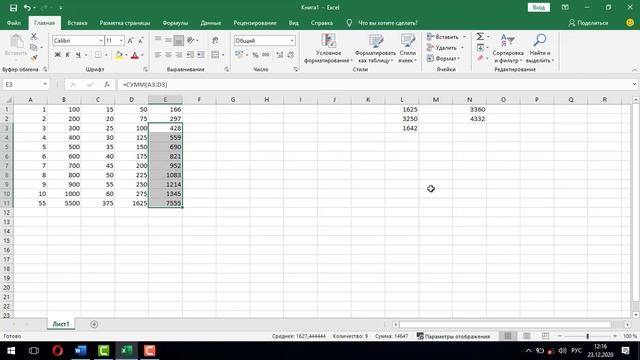Click the Вставить cells button

tap(442, 37)
